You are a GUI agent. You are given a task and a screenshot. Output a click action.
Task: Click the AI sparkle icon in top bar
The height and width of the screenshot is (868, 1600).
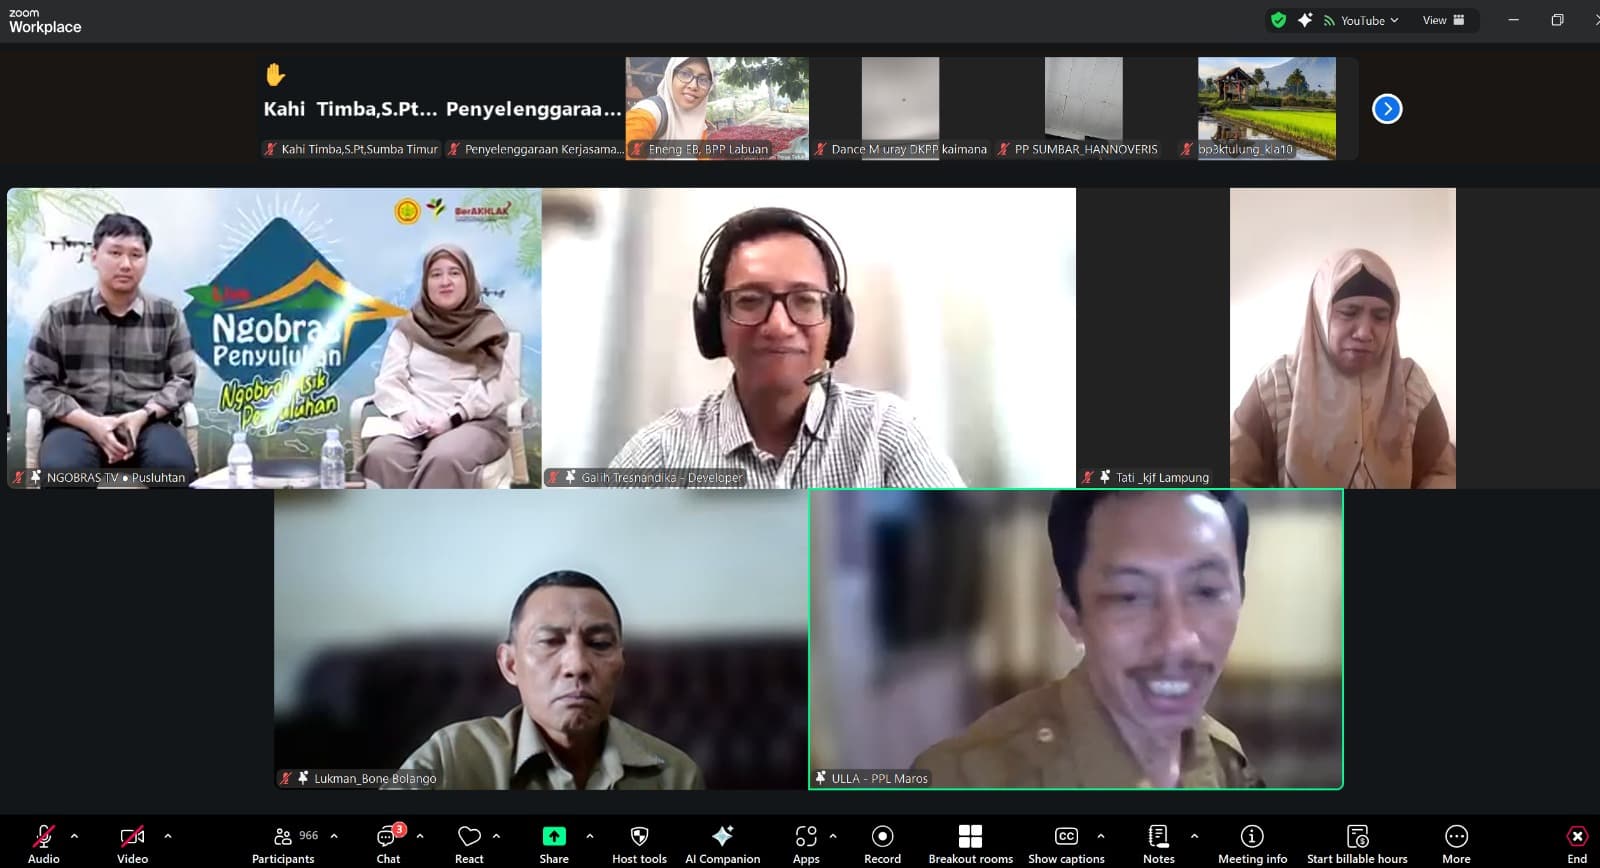pos(1305,20)
